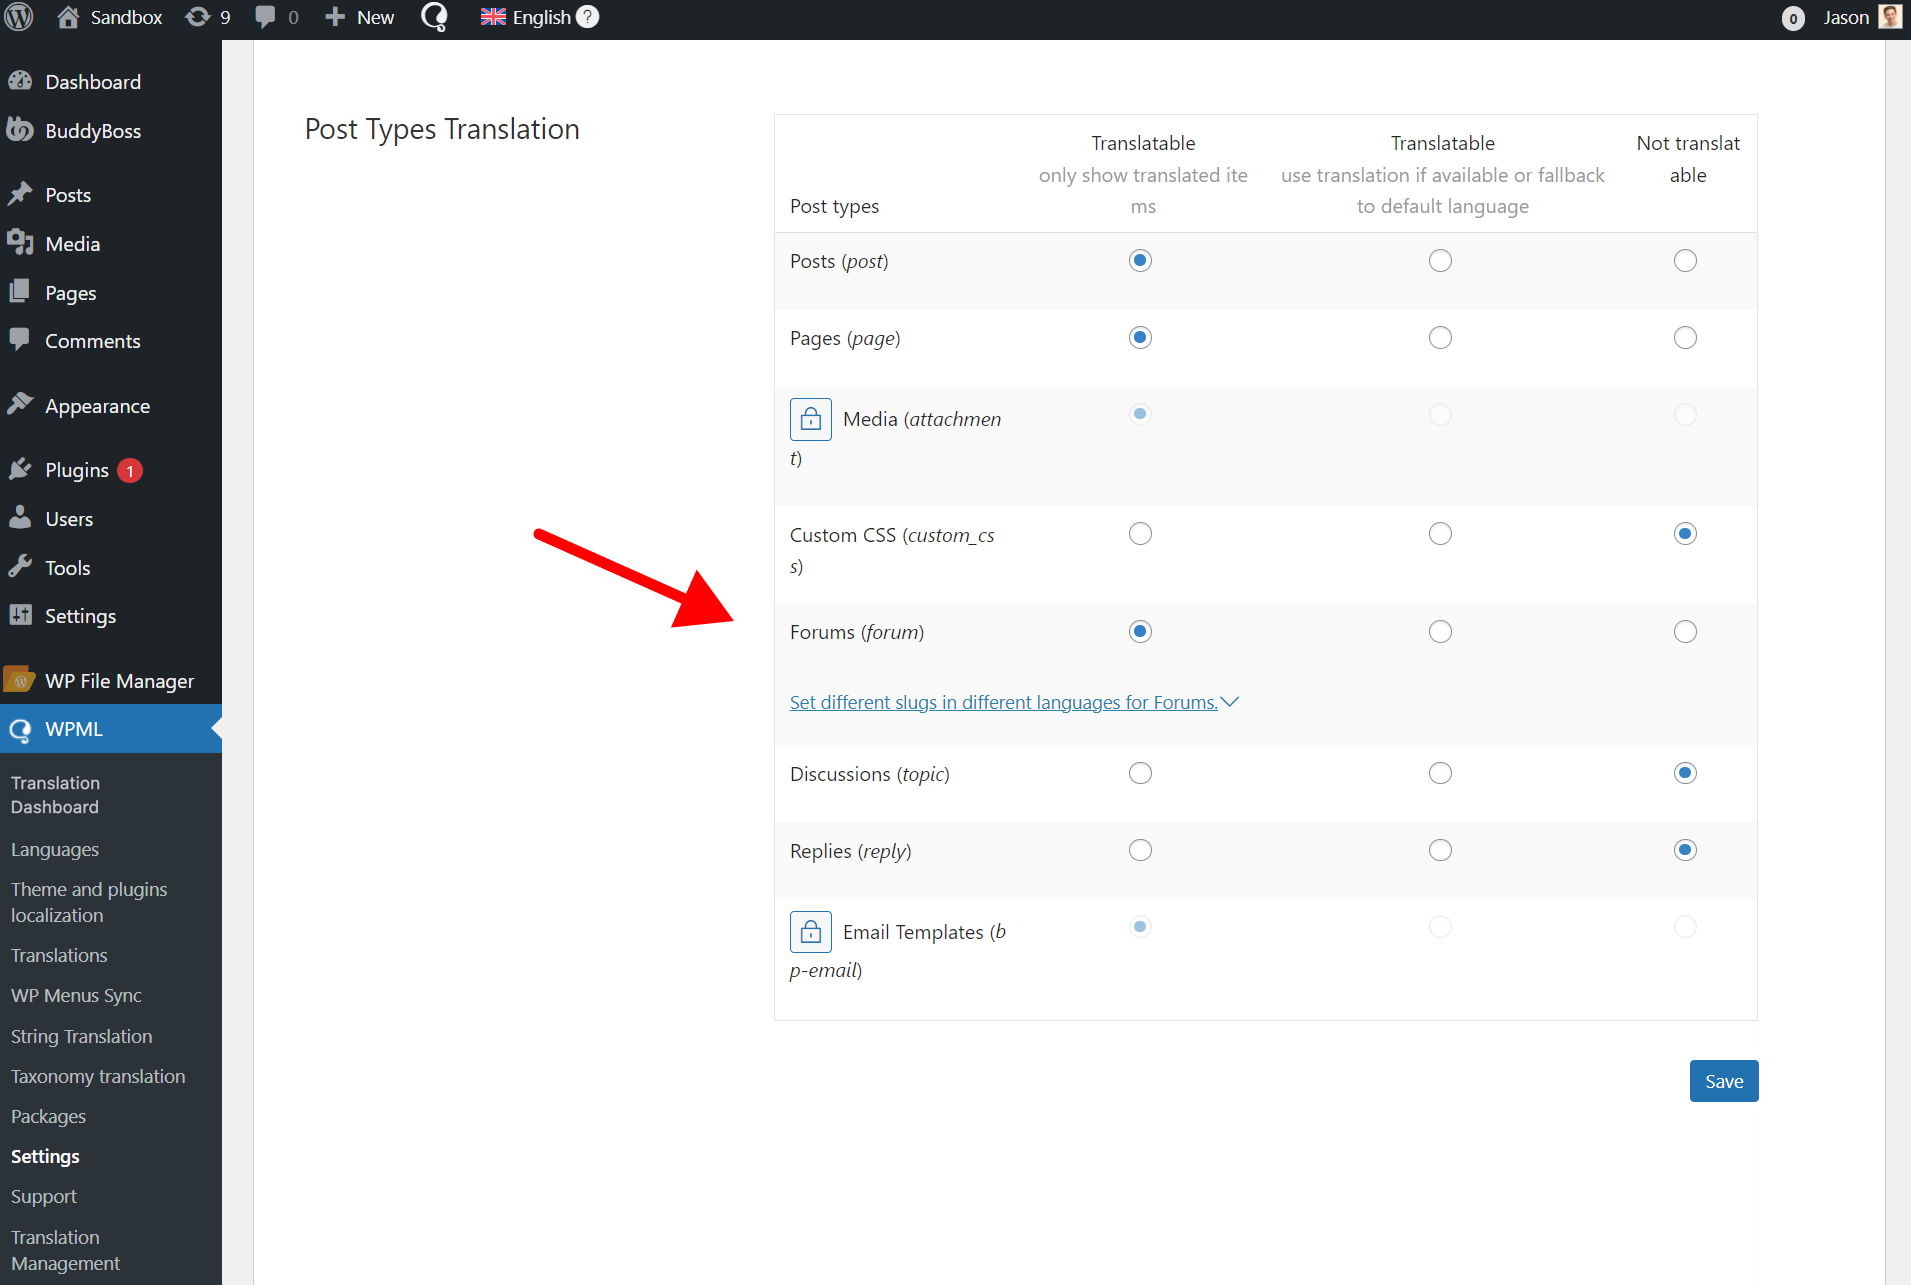The width and height of the screenshot is (1911, 1285).
Task: Open the Sandbox home icon
Action: pos(68,17)
